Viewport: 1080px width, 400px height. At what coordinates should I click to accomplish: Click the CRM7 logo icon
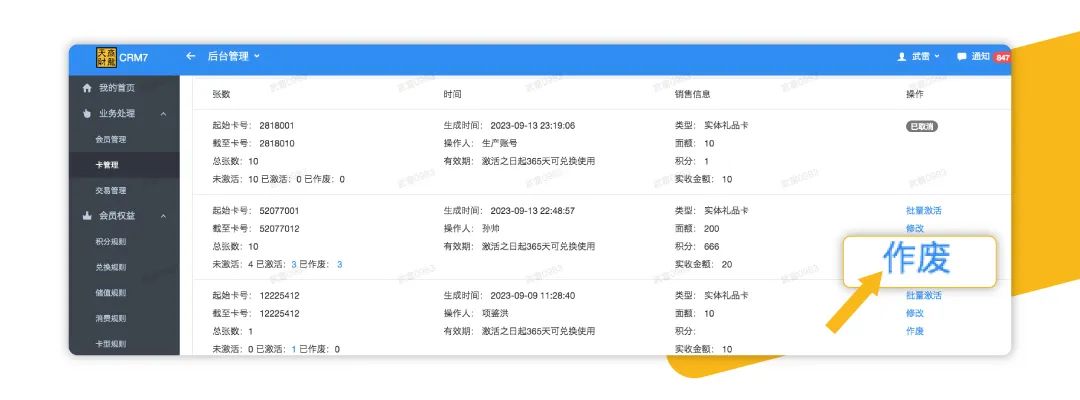106,57
